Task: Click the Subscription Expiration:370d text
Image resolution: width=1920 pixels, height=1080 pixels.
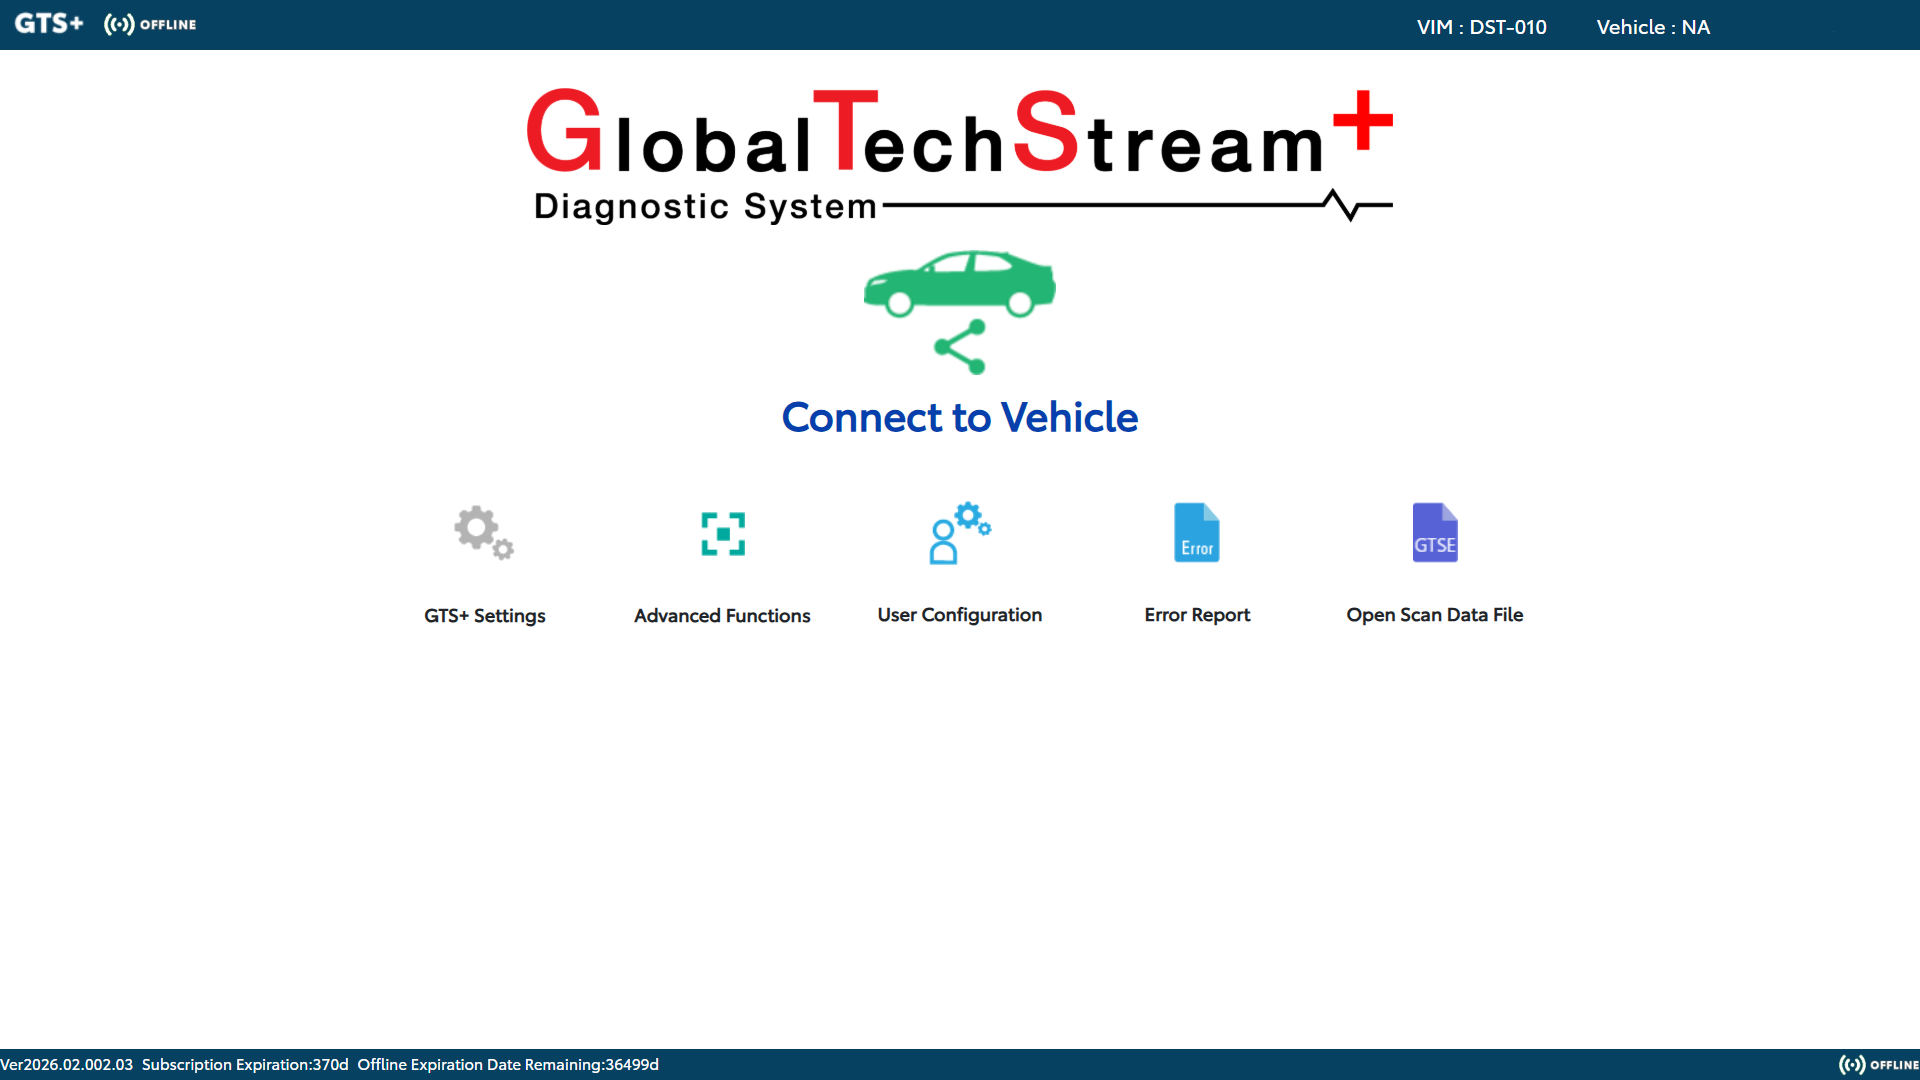Action: pyautogui.click(x=245, y=1065)
